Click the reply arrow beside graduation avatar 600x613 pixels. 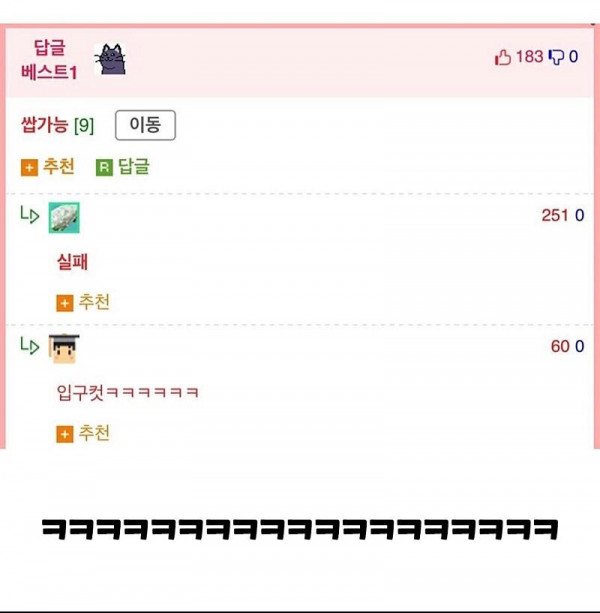[x=30, y=346]
